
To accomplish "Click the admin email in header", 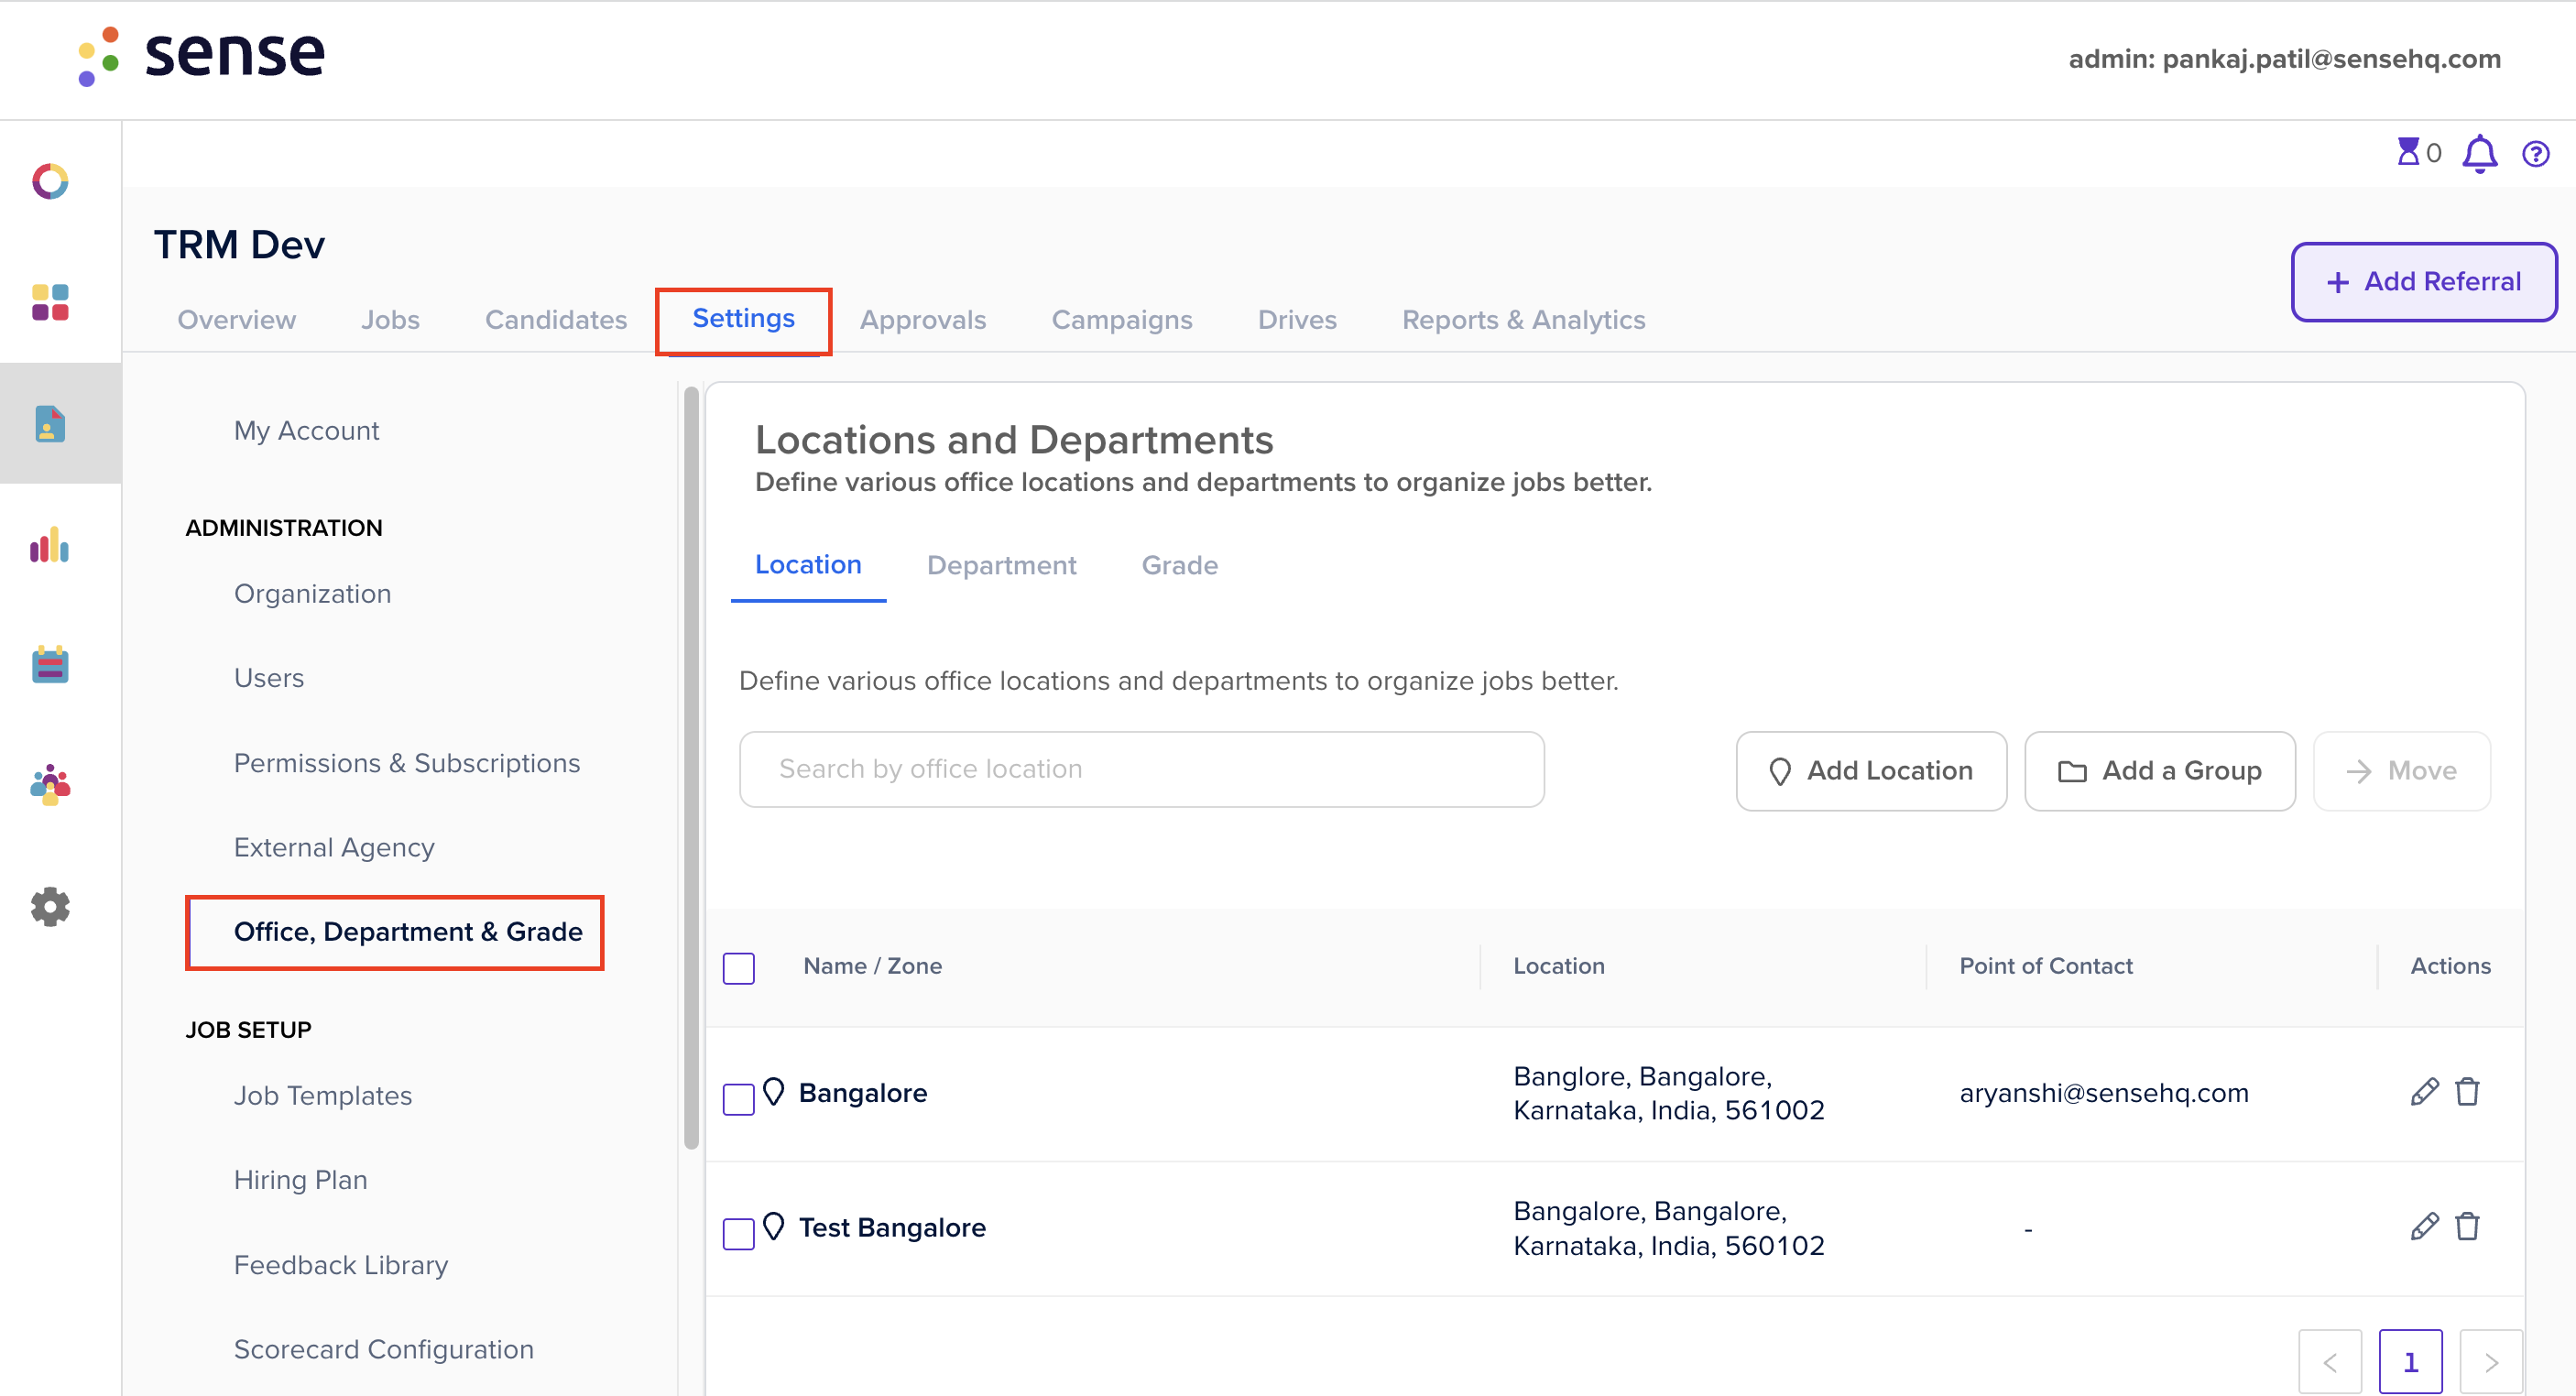I will click(x=2284, y=59).
